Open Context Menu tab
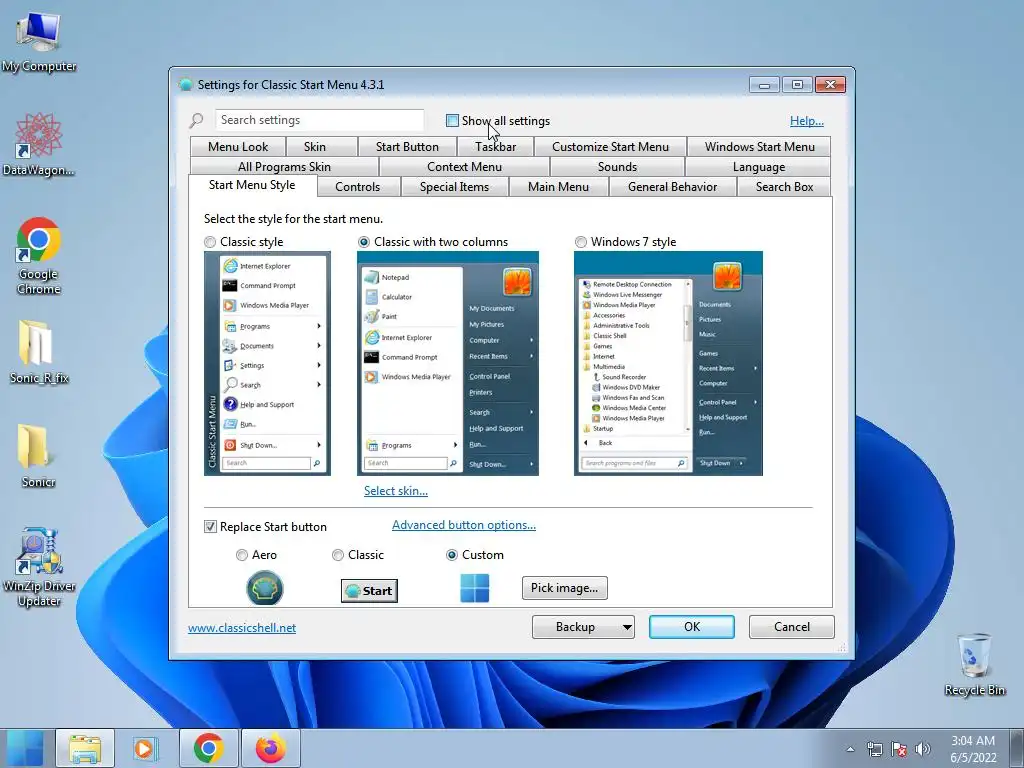The height and width of the screenshot is (768, 1024). click(x=464, y=167)
